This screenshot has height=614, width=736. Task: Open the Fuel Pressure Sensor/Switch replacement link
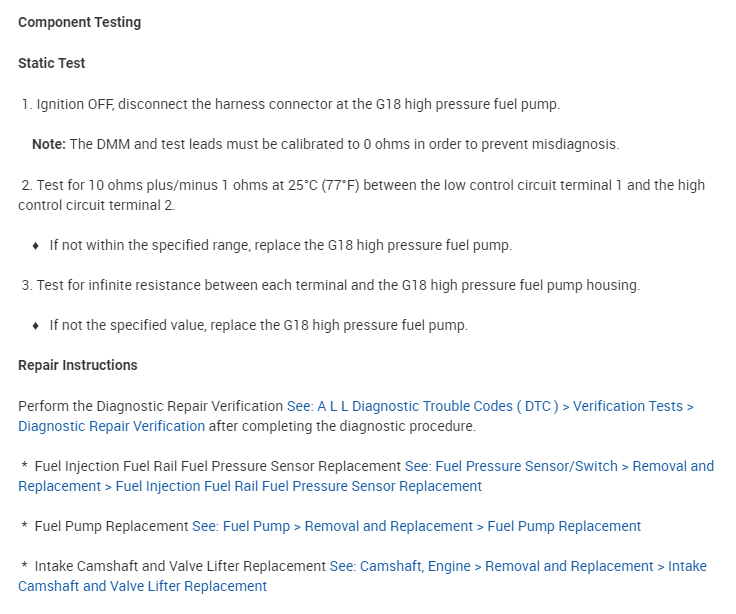[559, 466]
